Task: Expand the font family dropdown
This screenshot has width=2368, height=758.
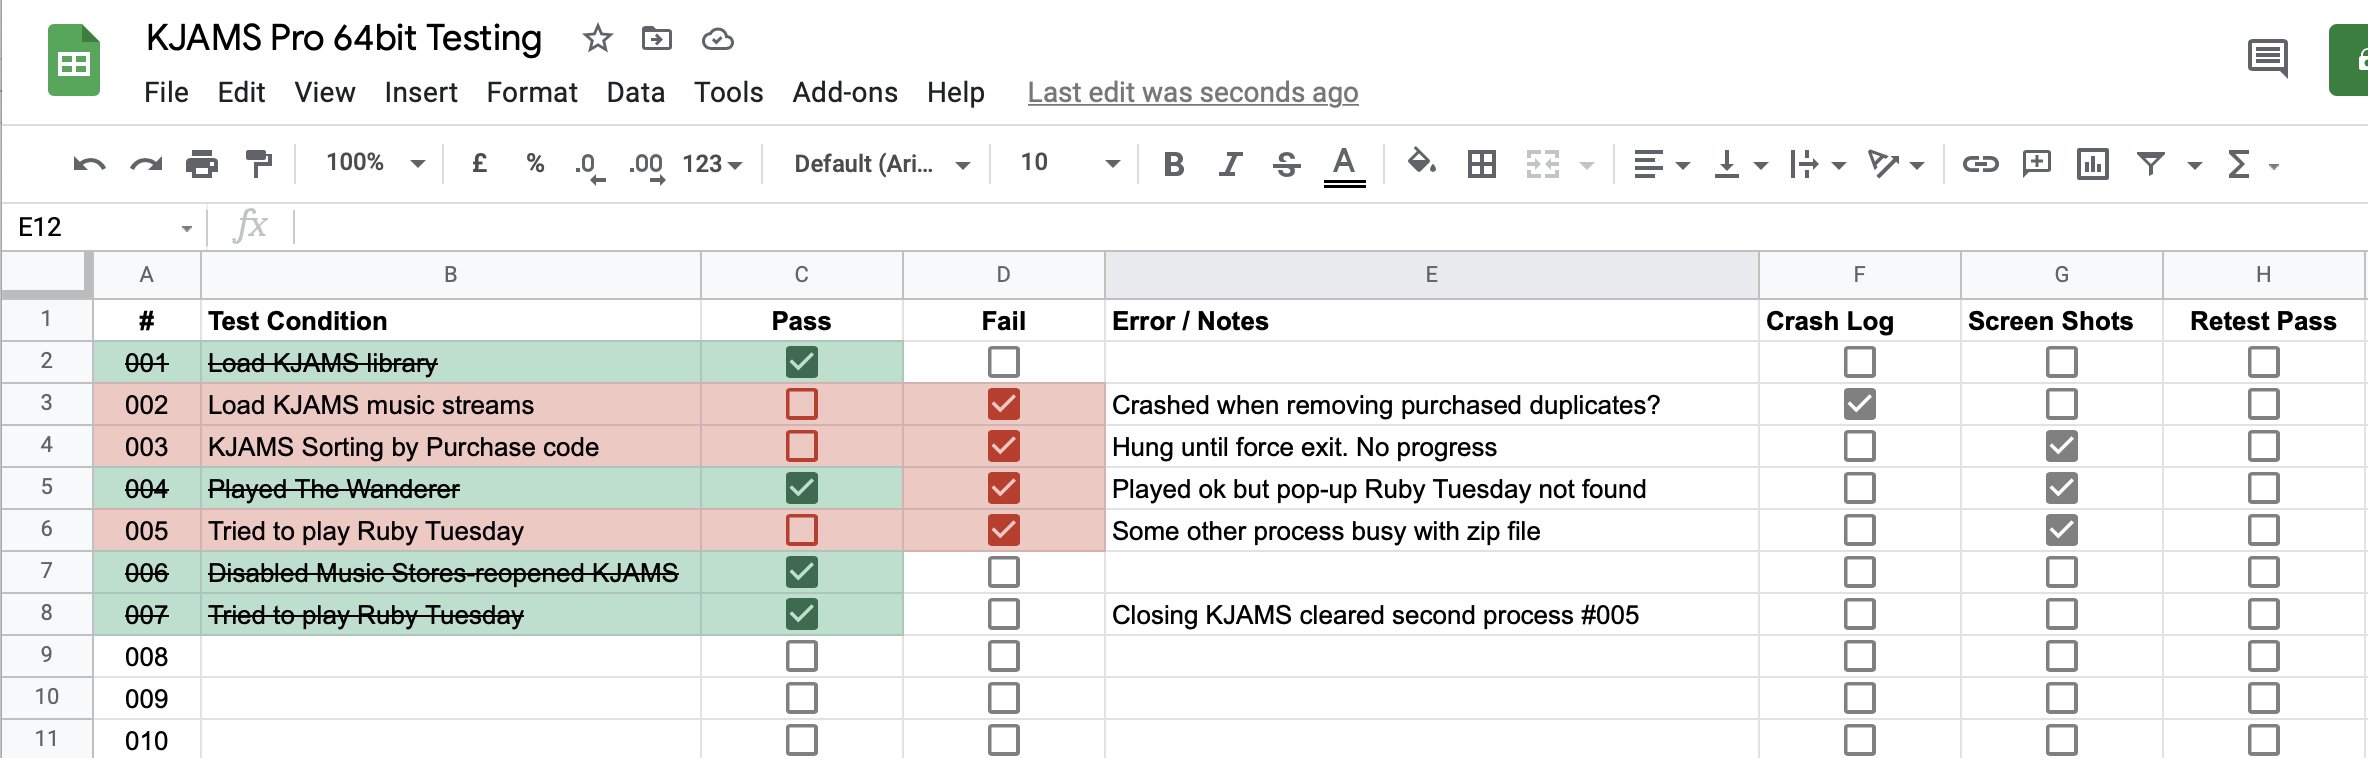Action: coord(881,164)
